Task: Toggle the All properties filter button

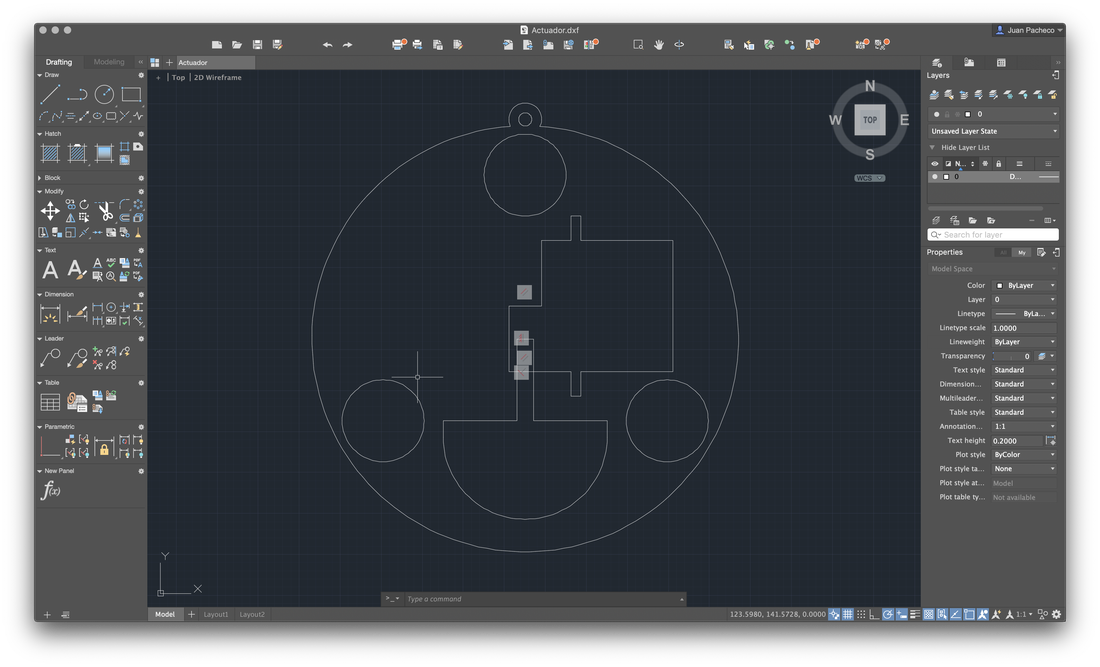Action: tap(1003, 252)
